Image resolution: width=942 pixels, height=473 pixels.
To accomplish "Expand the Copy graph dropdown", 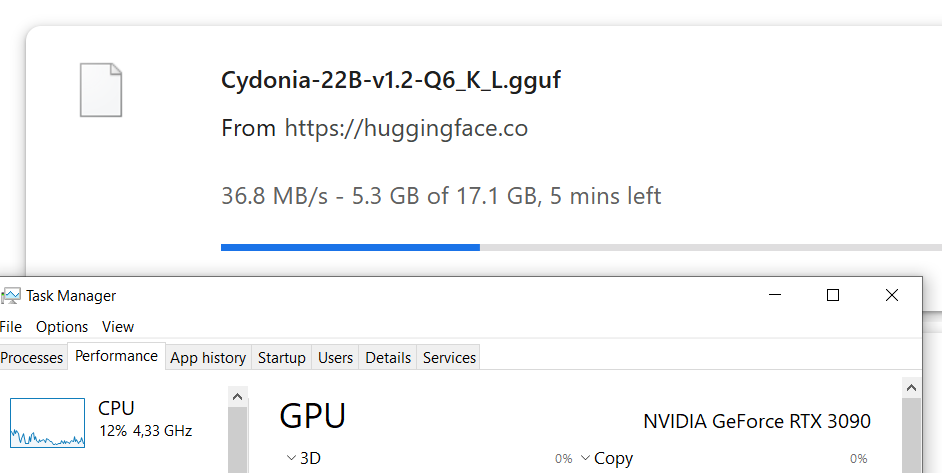I will coord(607,459).
